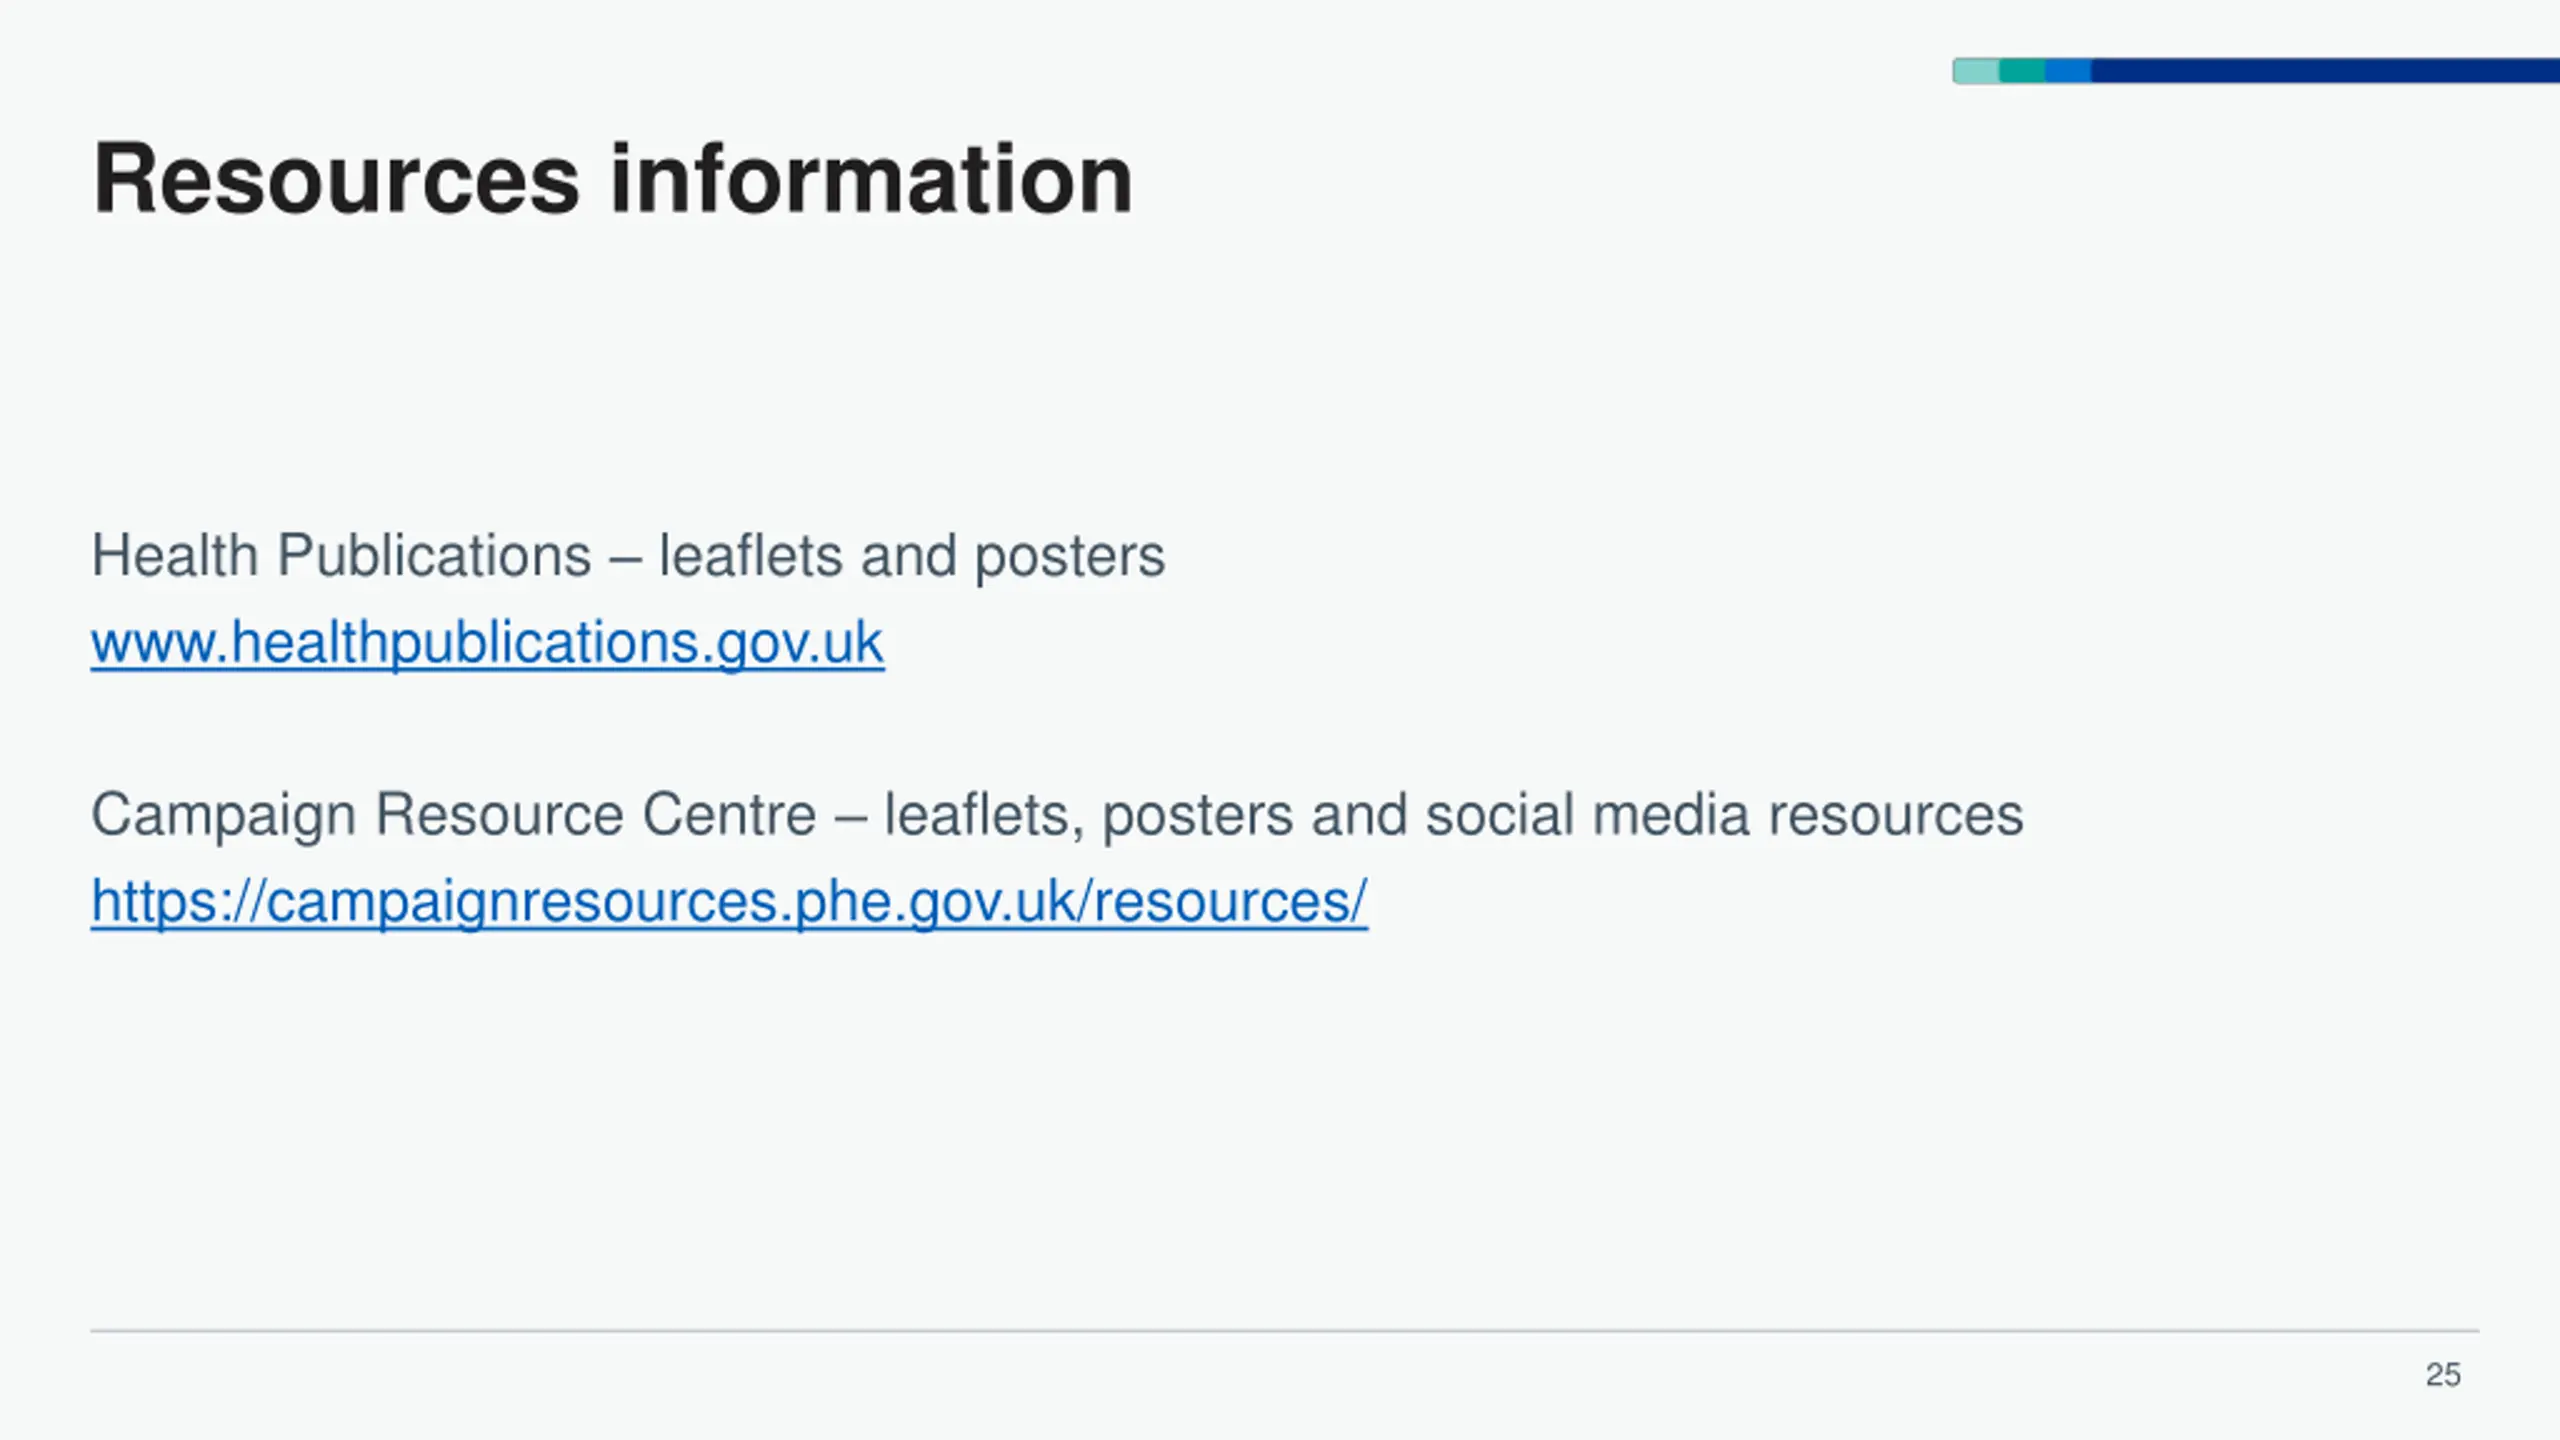This screenshot has width=2560, height=1440.
Task: Click the words 'social media resources'
Action: point(1724,814)
